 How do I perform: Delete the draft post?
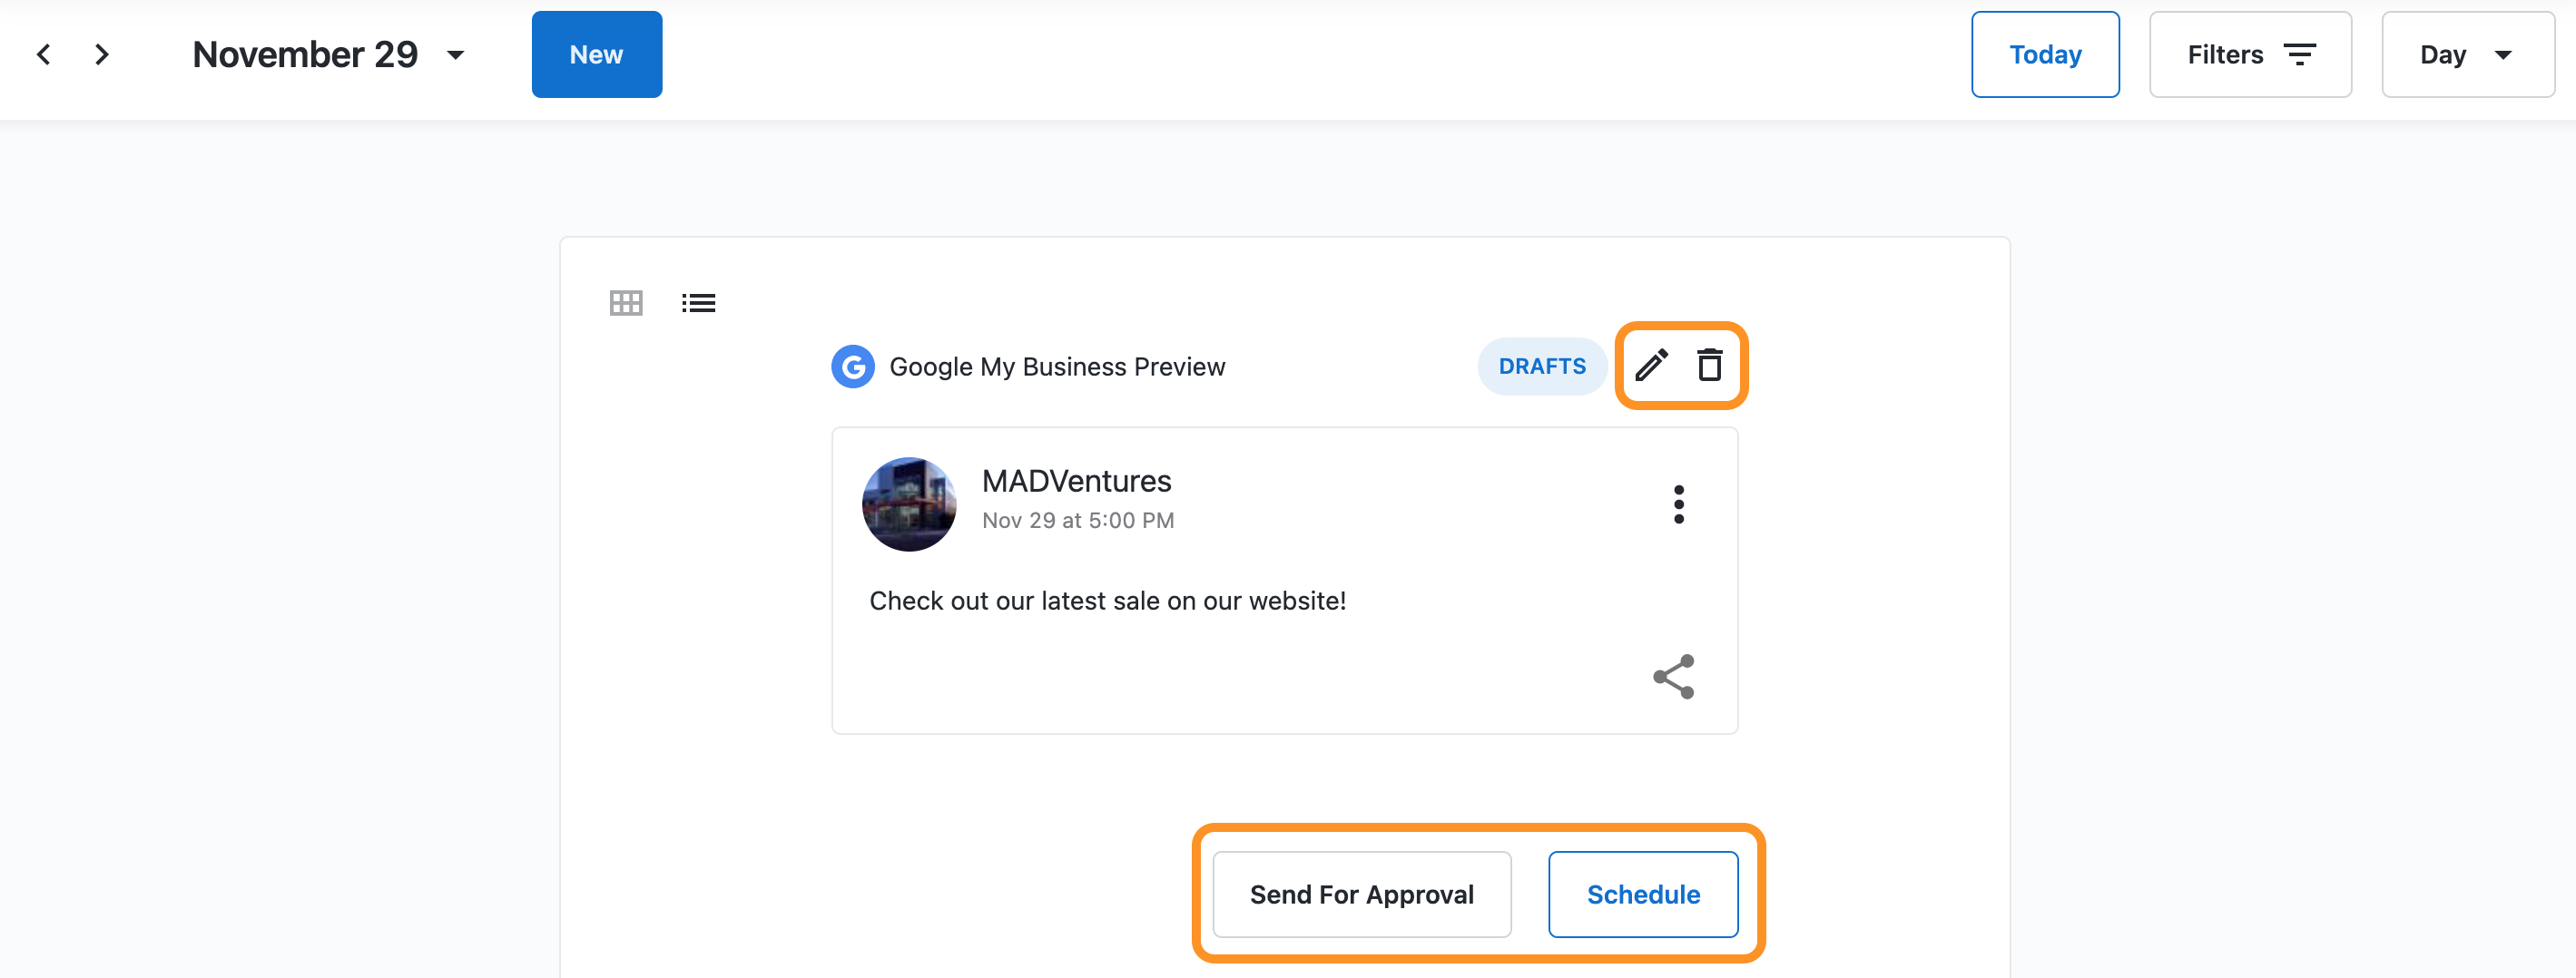1709,365
